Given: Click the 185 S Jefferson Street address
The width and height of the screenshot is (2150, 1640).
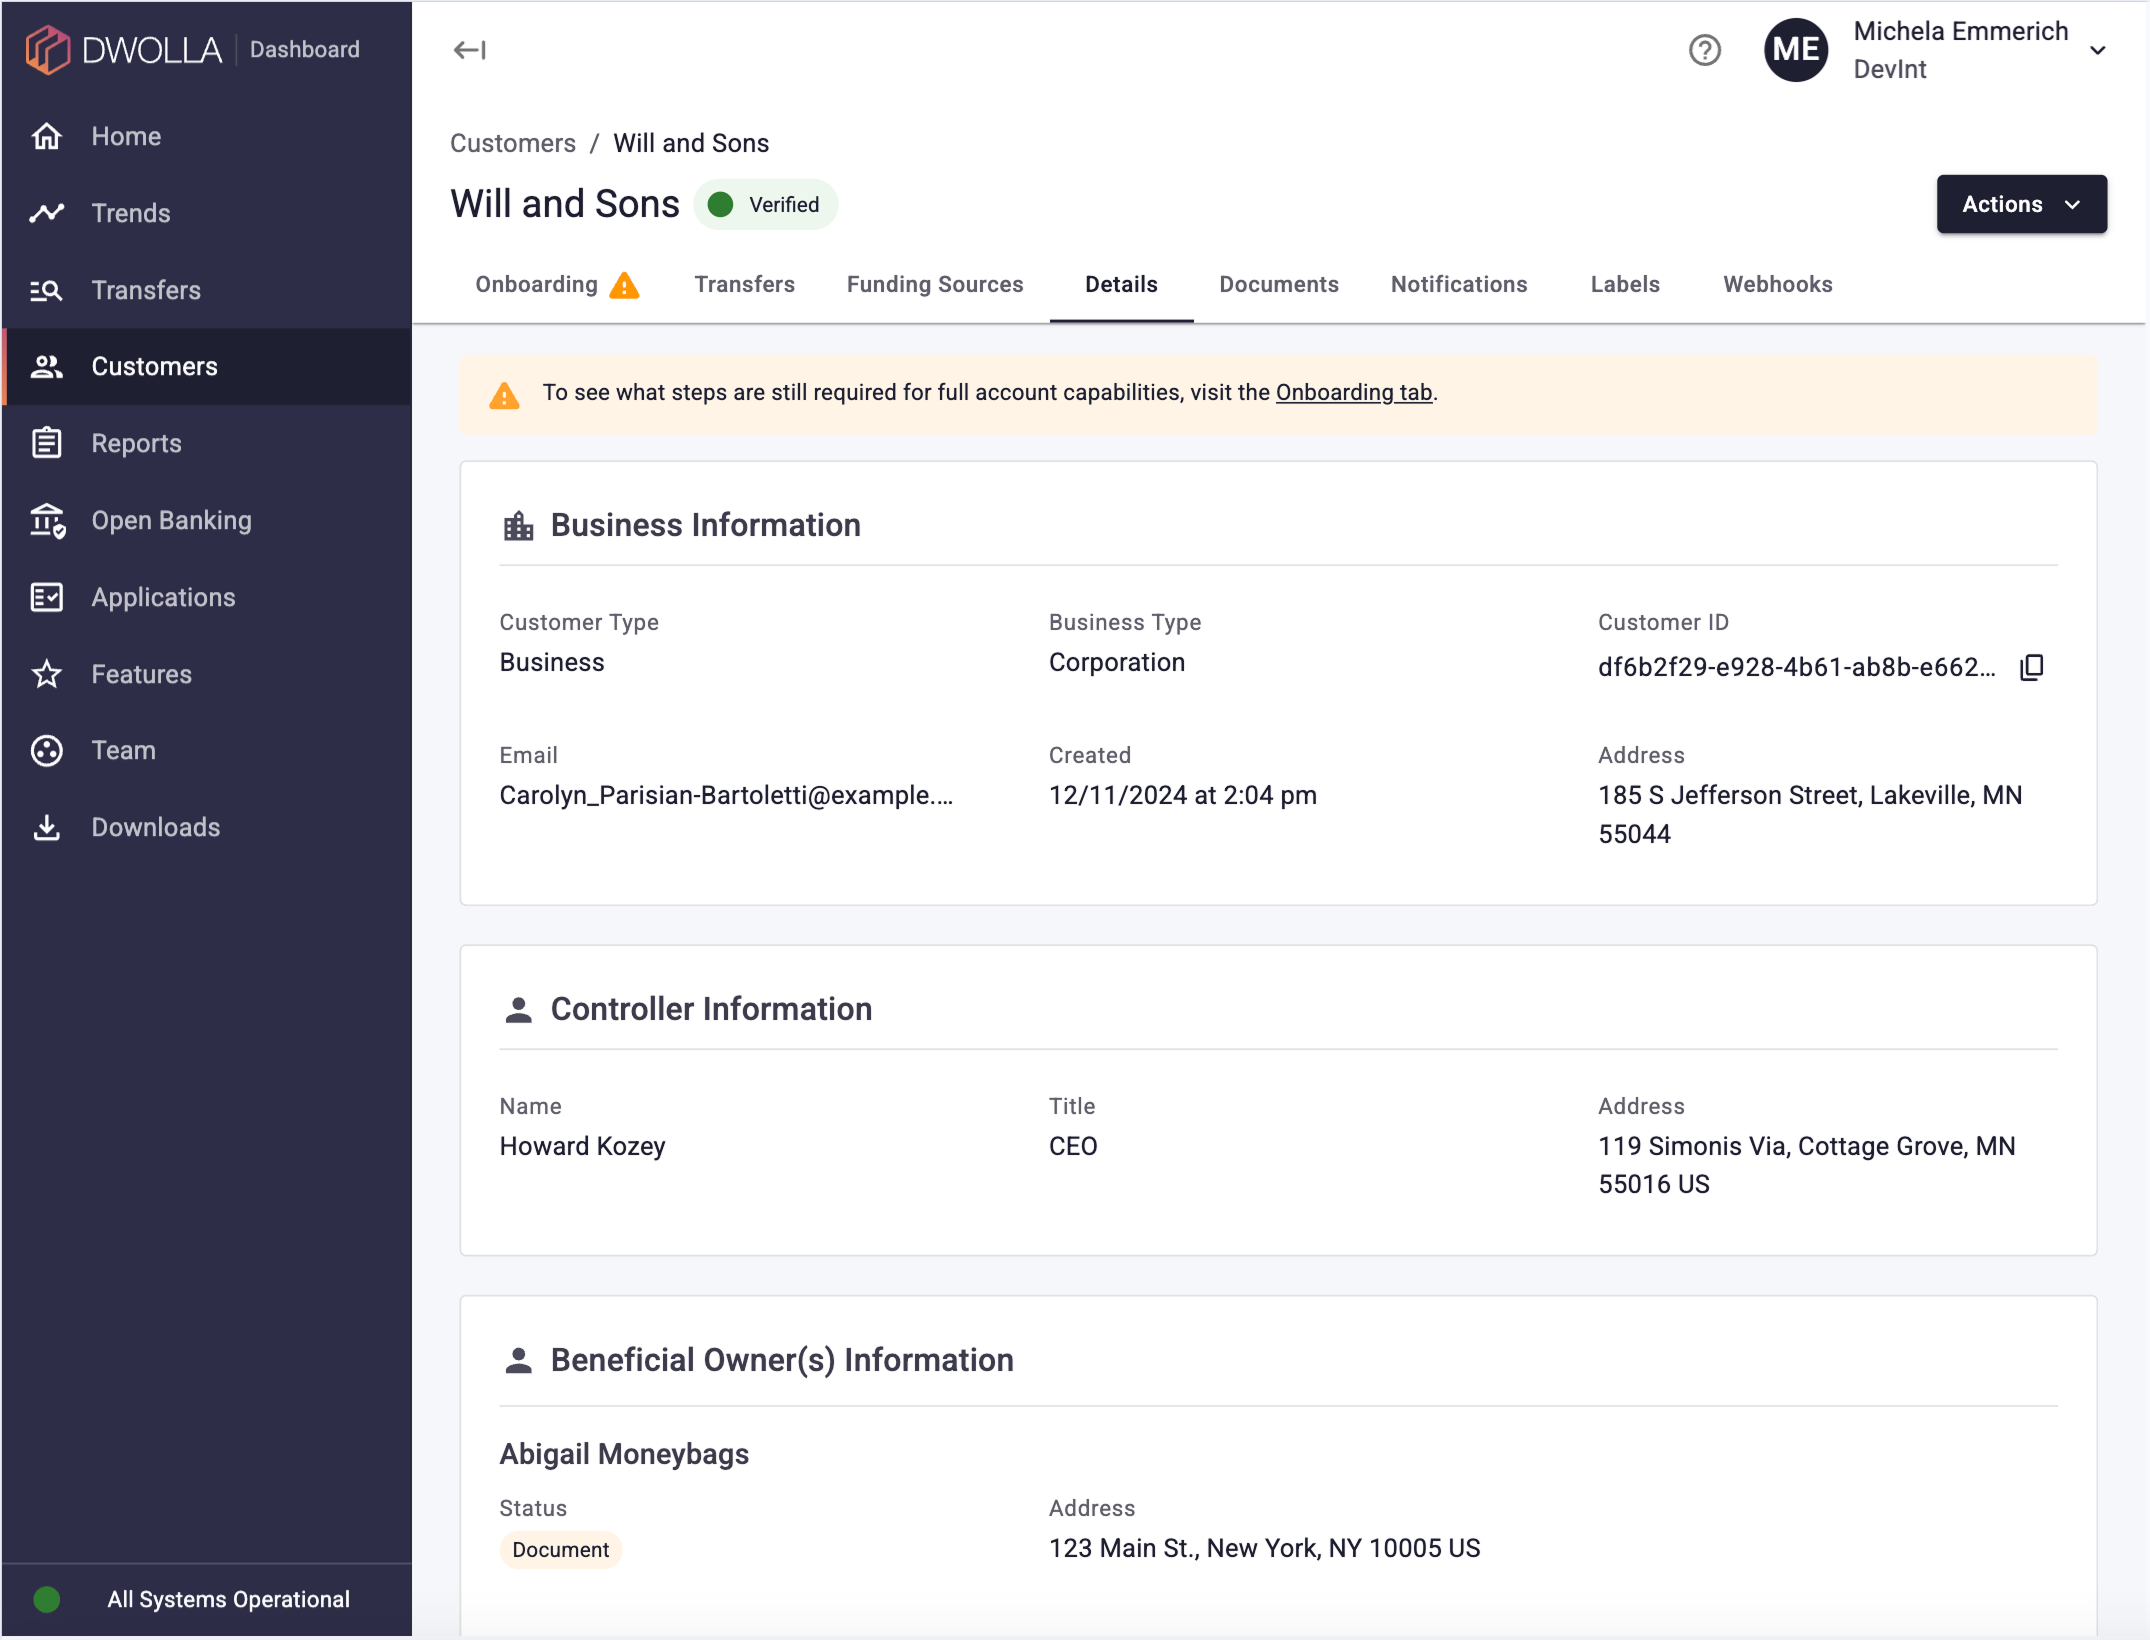Looking at the screenshot, I should (x=1810, y=814).
